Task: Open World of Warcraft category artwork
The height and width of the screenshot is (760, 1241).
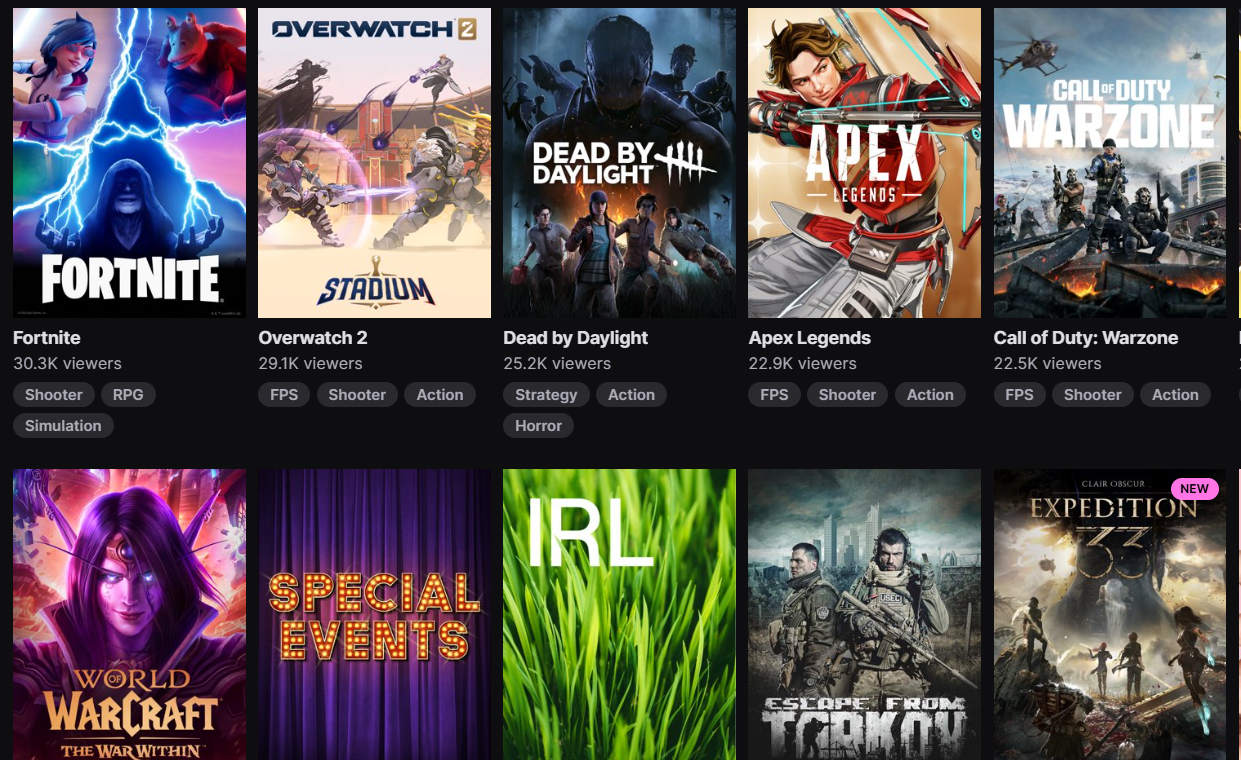Action: tap(129, 615)
